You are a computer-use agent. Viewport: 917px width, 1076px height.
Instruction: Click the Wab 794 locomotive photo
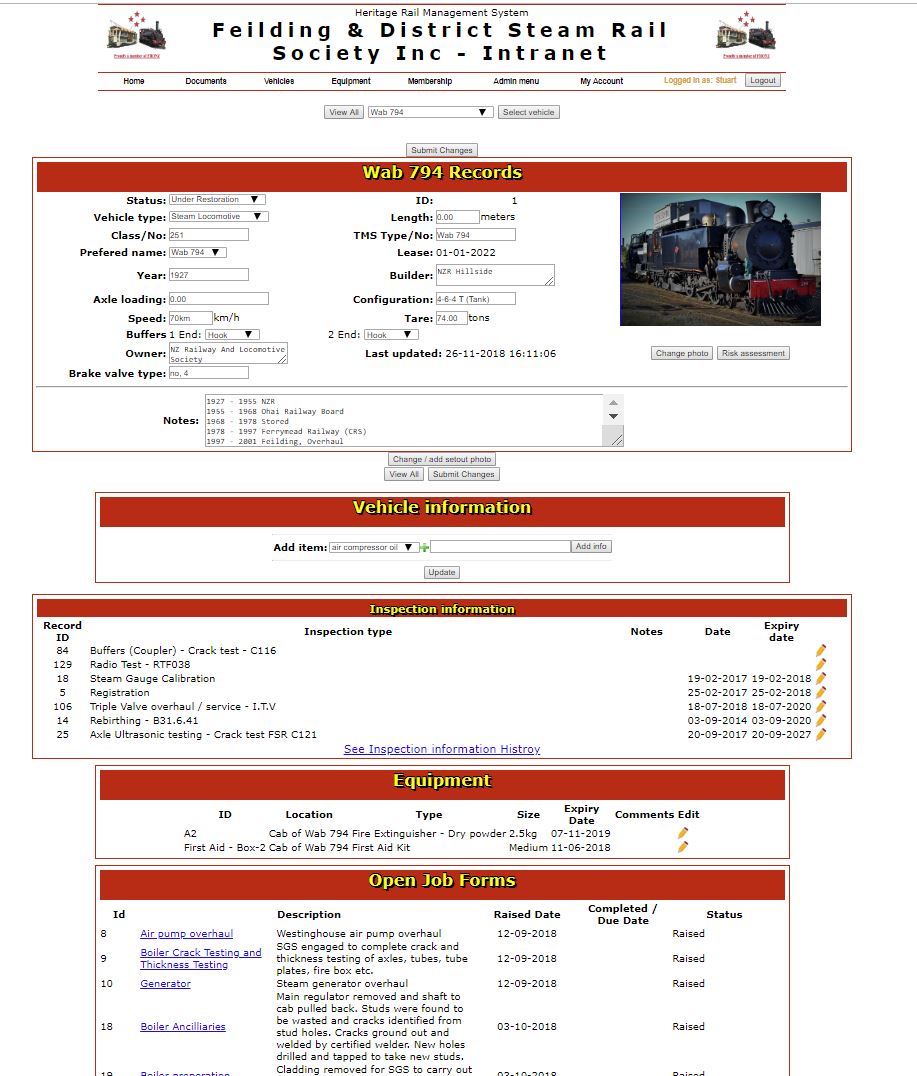(x=720, y=259)
